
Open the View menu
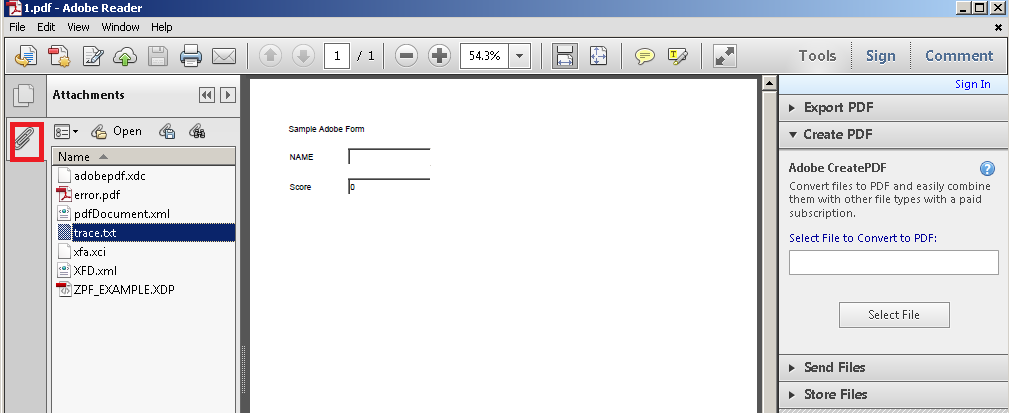[x=79, y=27]
